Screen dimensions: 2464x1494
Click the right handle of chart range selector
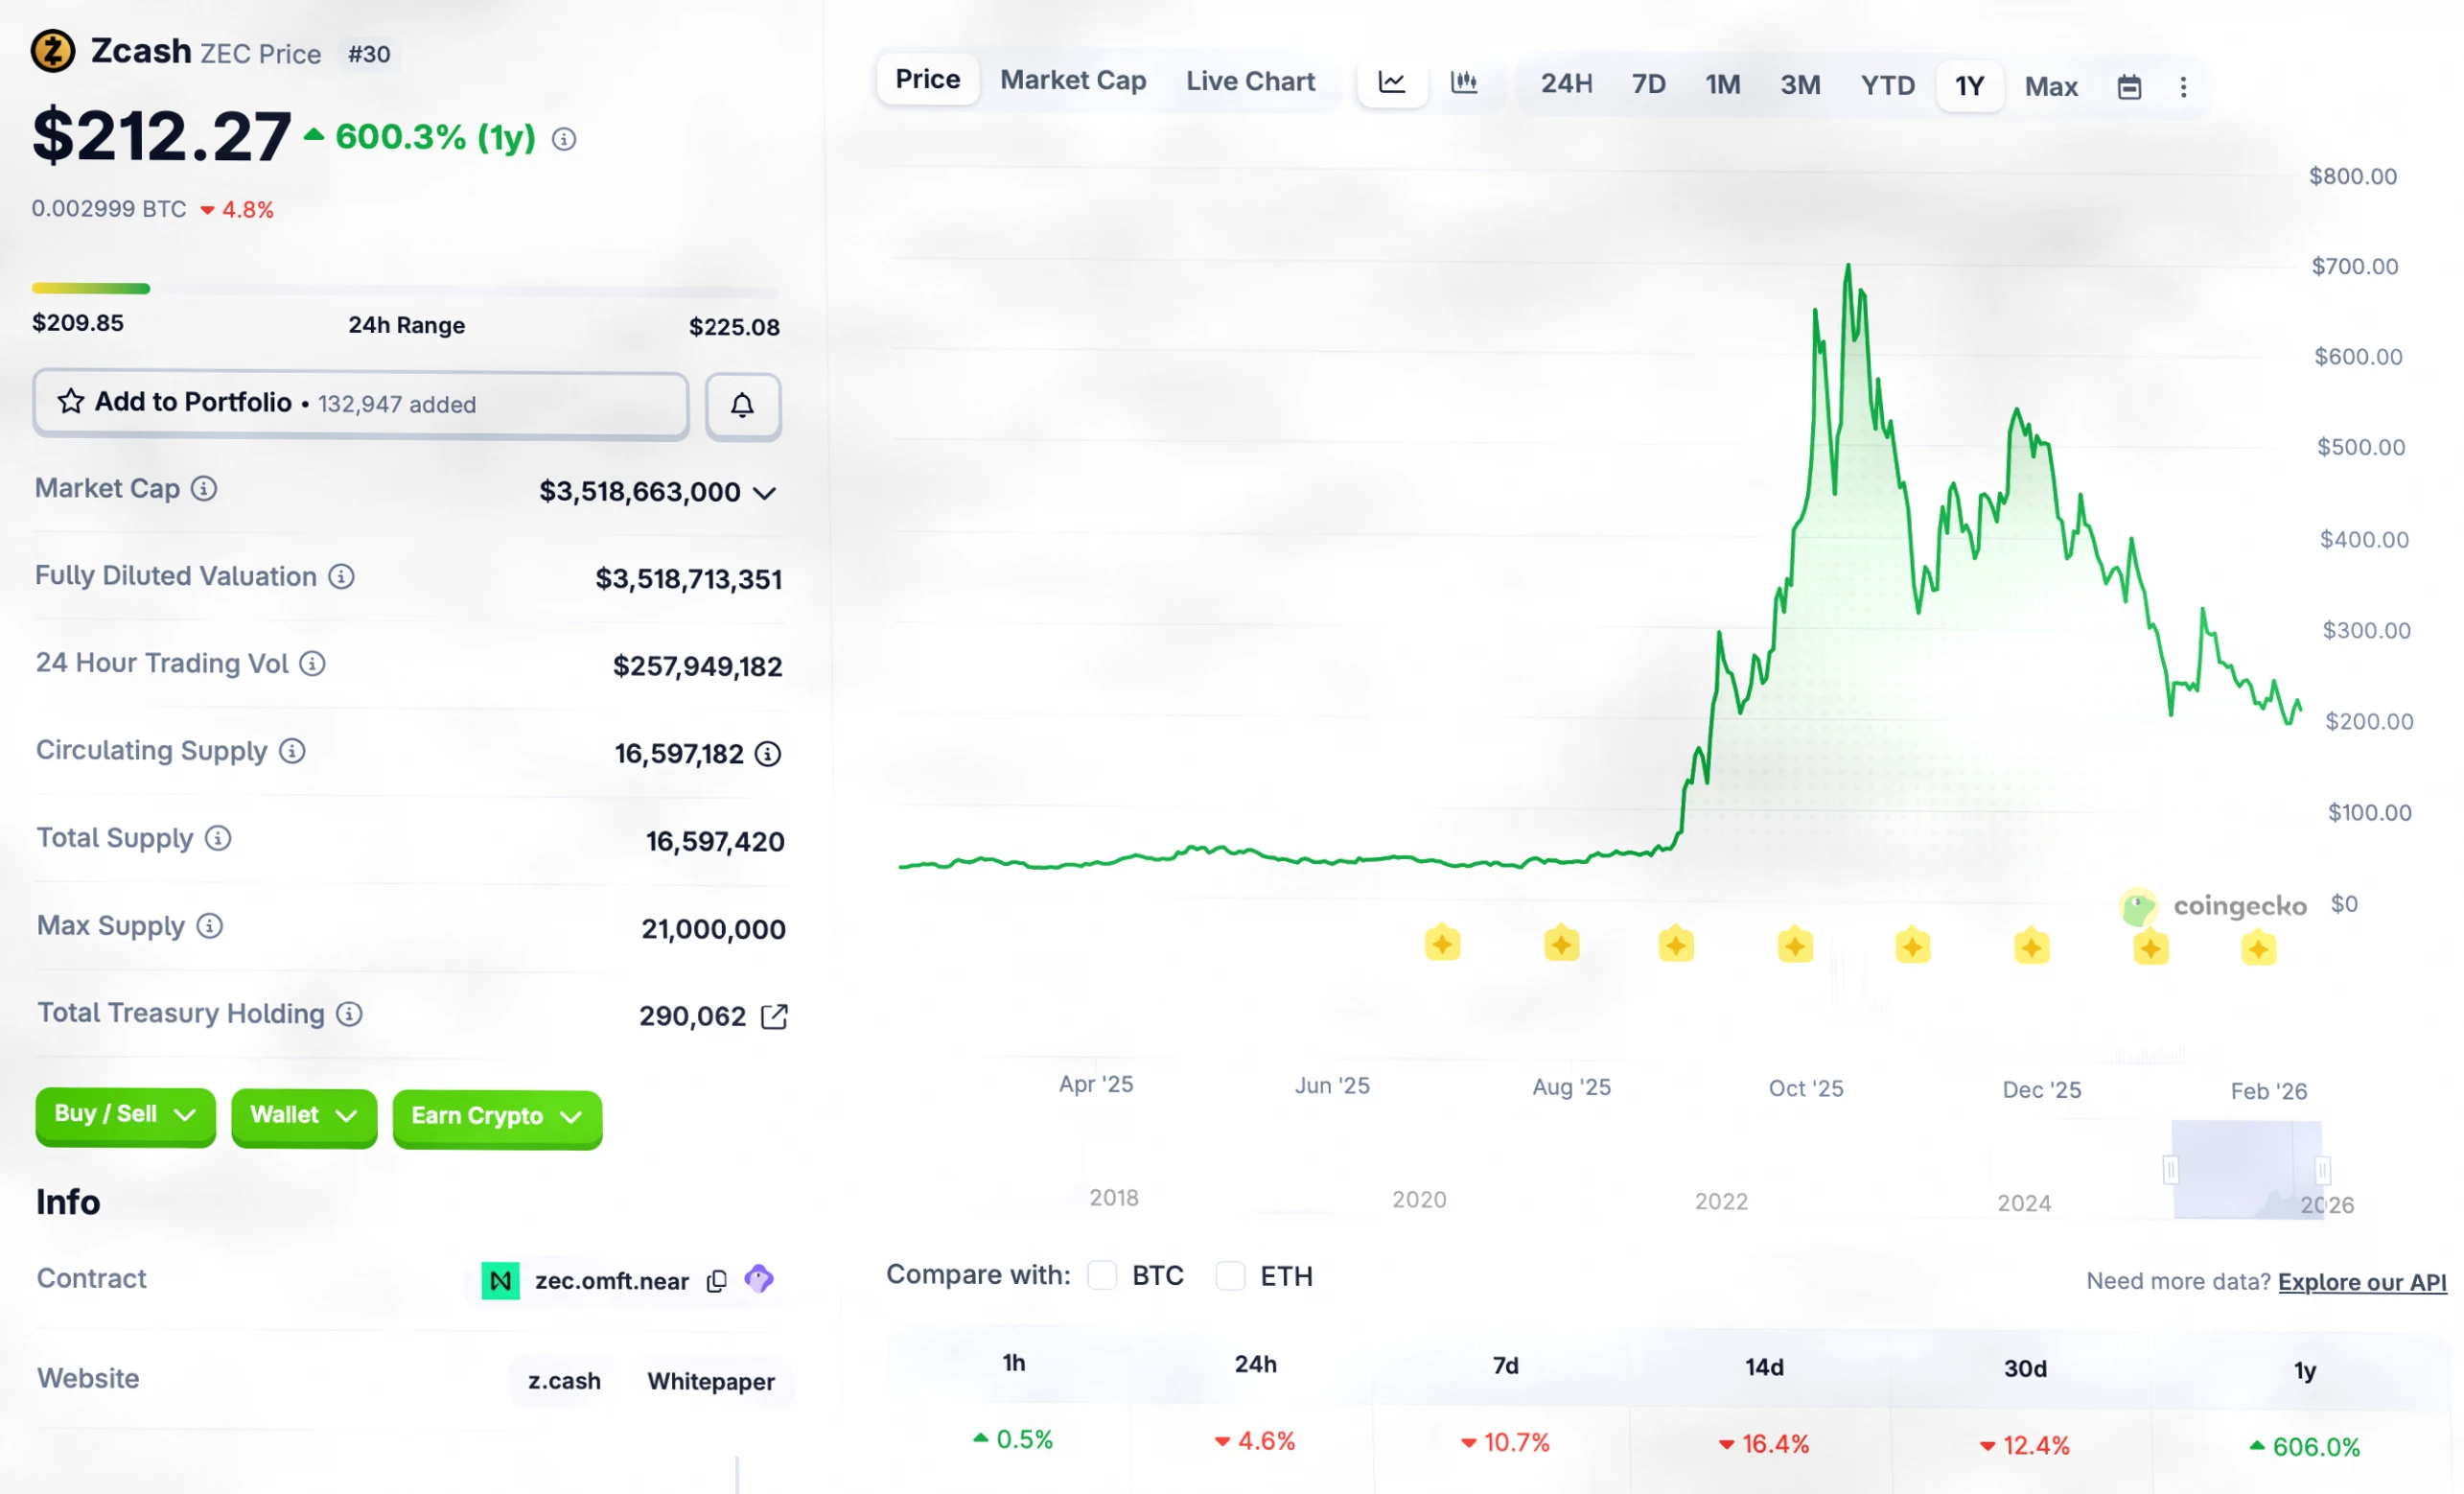coord(2322,1170)
